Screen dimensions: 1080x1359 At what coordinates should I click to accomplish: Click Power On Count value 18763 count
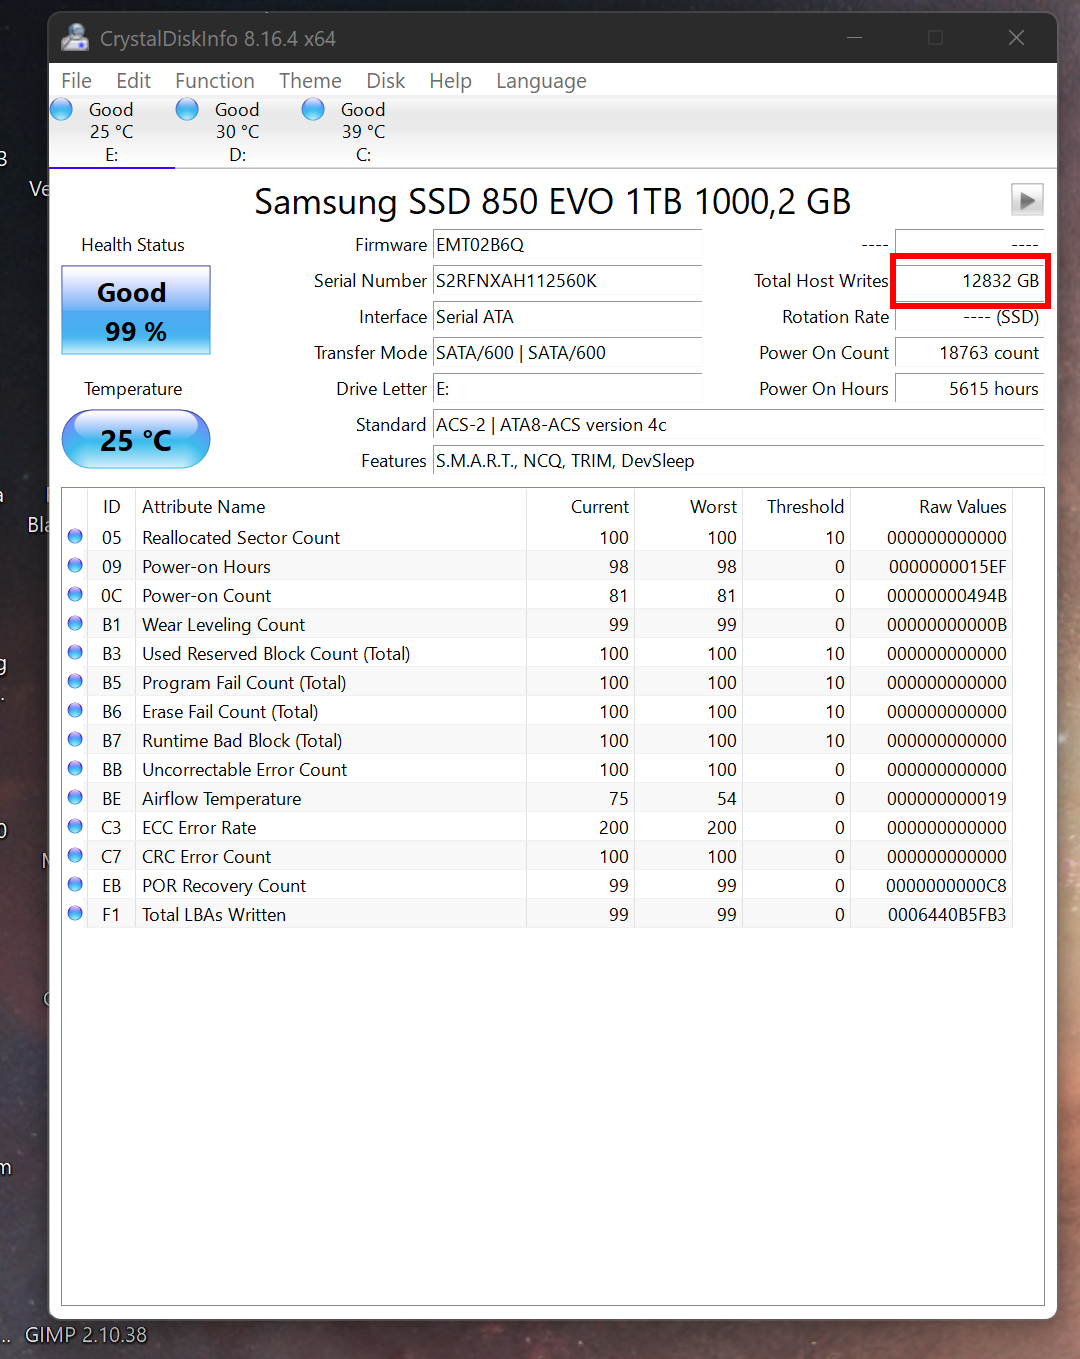pos(969,353)
